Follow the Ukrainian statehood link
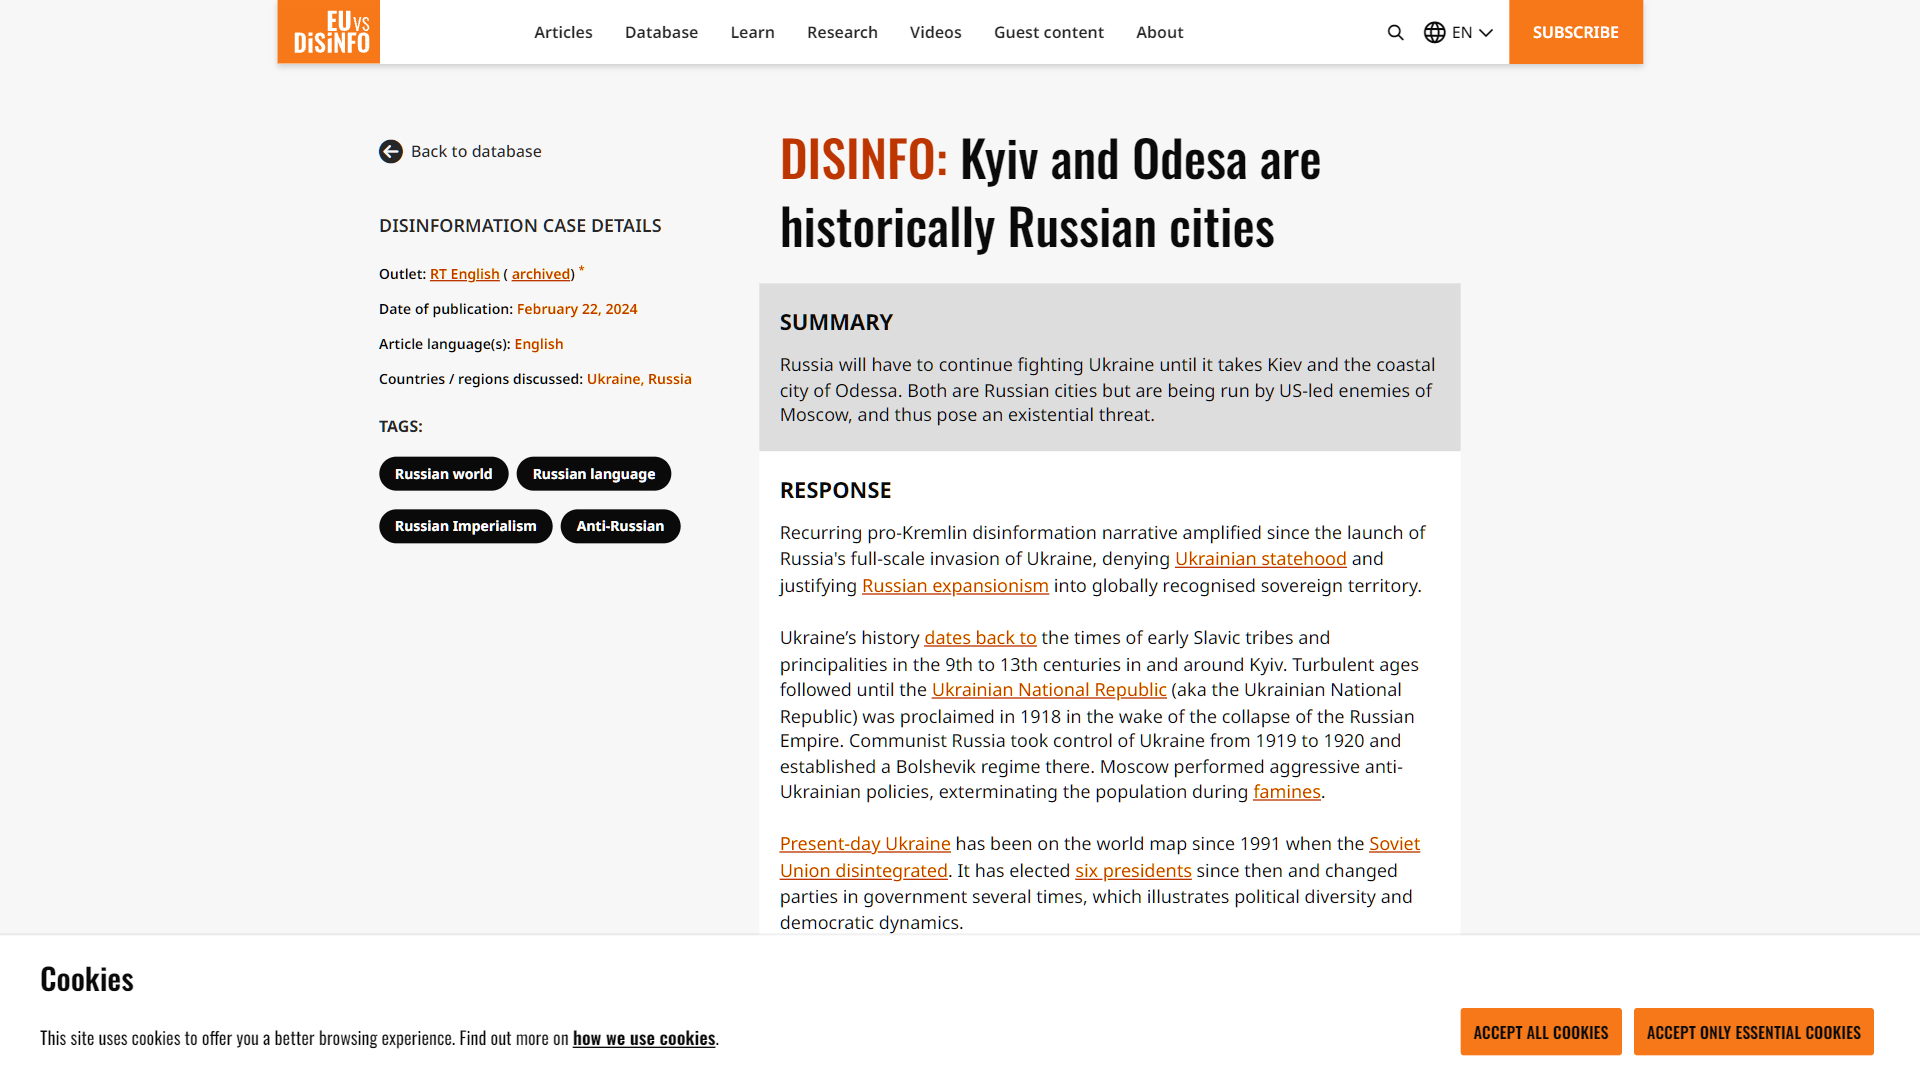Image resolution: width=1920 pixels, height=1080 pixels. coord(1260,559)
